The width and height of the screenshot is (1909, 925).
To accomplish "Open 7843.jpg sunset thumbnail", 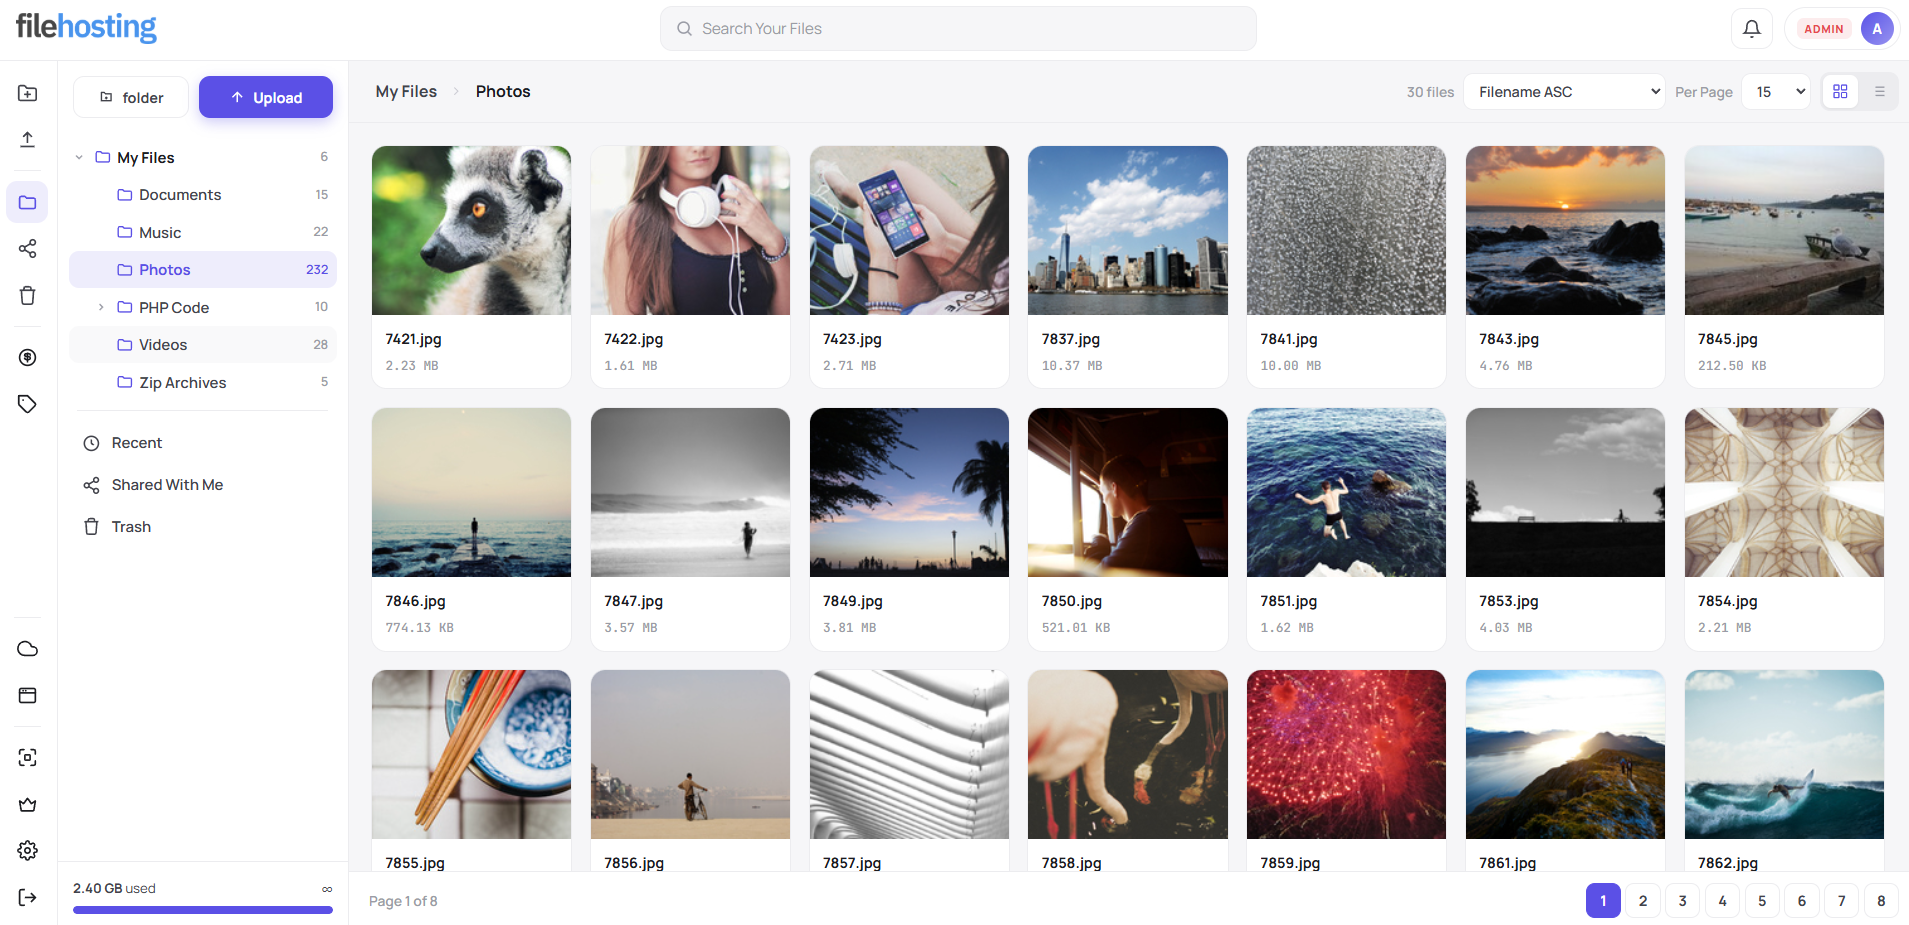I will coord(1565,231).
